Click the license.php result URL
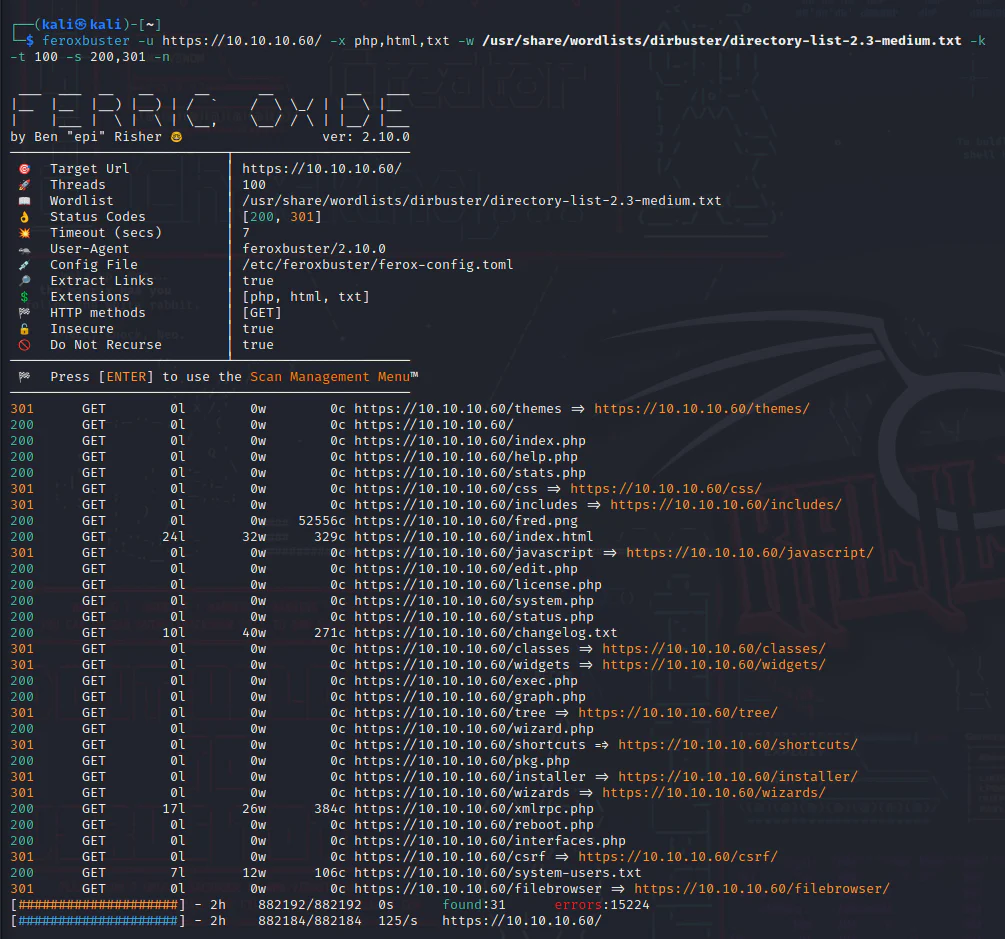Image resolution: width=1005 pixels, height=939 pixels. point(478,585)
